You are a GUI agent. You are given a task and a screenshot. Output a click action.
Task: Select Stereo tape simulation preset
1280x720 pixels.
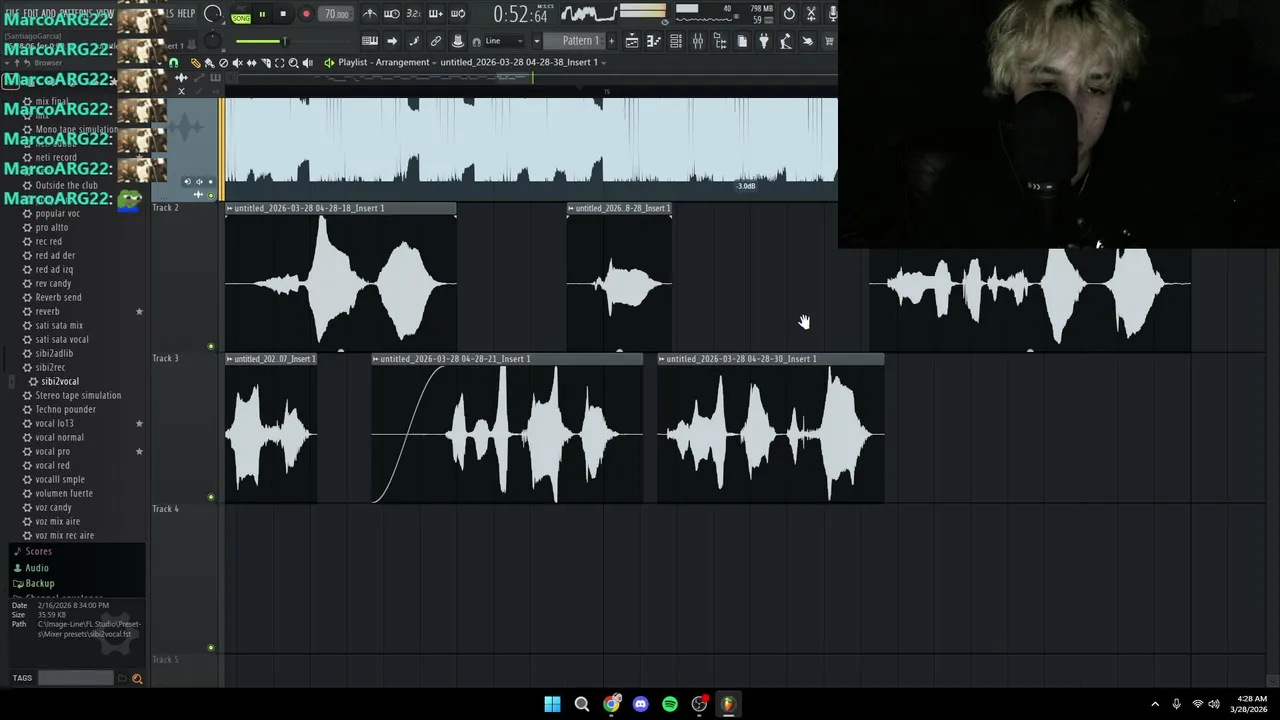tap(78, 395)
